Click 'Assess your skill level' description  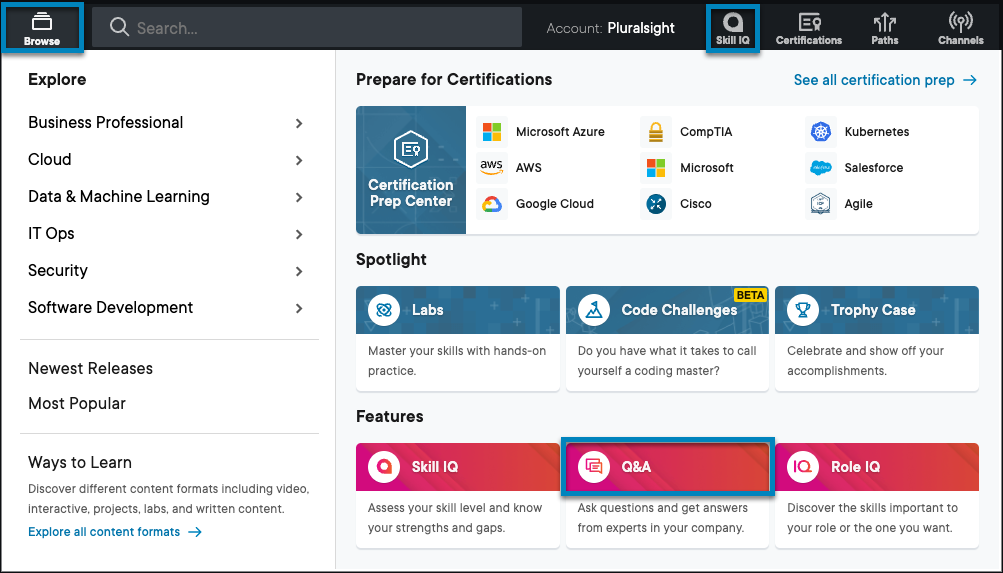pos(455,518)
